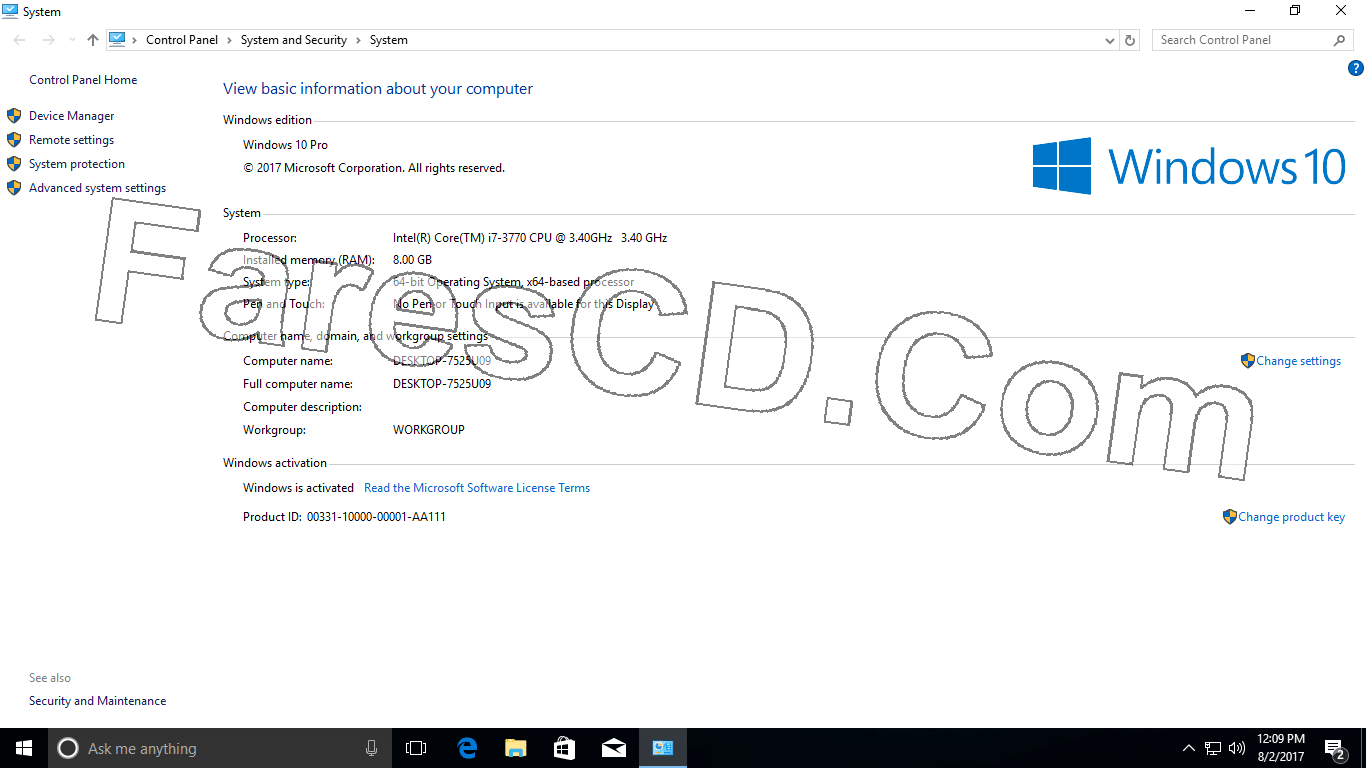Click the network tray icon
Screen dimensions: 1366x768
(1213, 748)
